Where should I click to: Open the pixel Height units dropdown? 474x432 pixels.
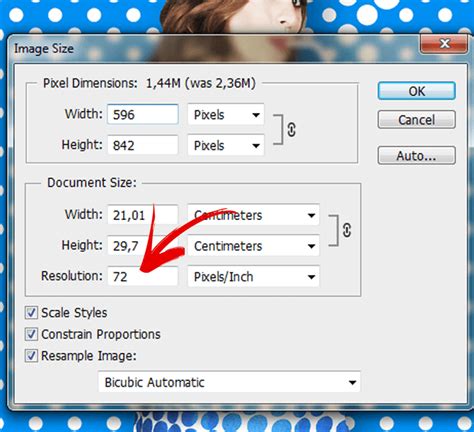click(226, 145)
